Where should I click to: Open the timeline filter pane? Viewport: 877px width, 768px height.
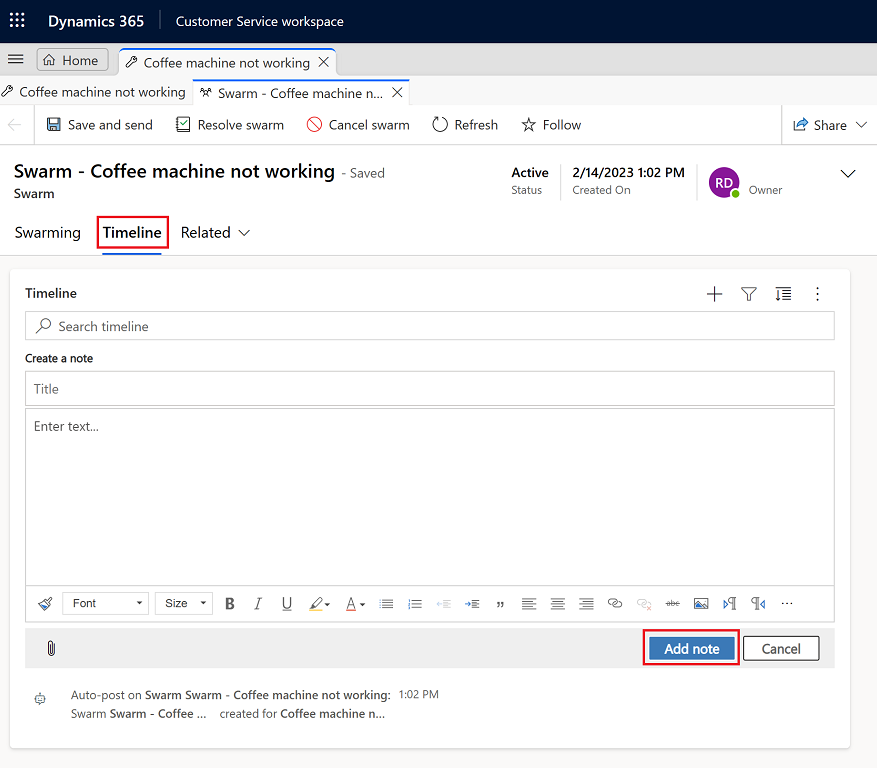[x=748, y=293]
